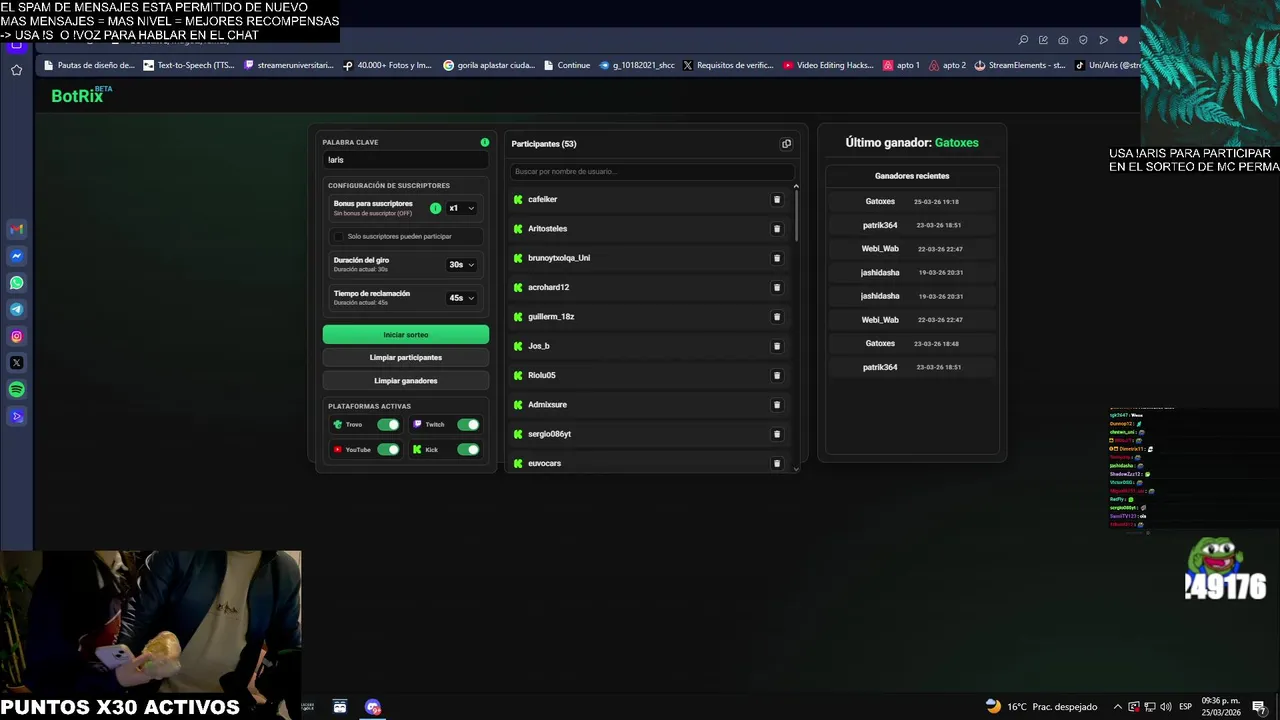Click the browser search magnifier icon
Image resolution: width=1280 pixels, height=720 pixels.
pos(1023,40)
